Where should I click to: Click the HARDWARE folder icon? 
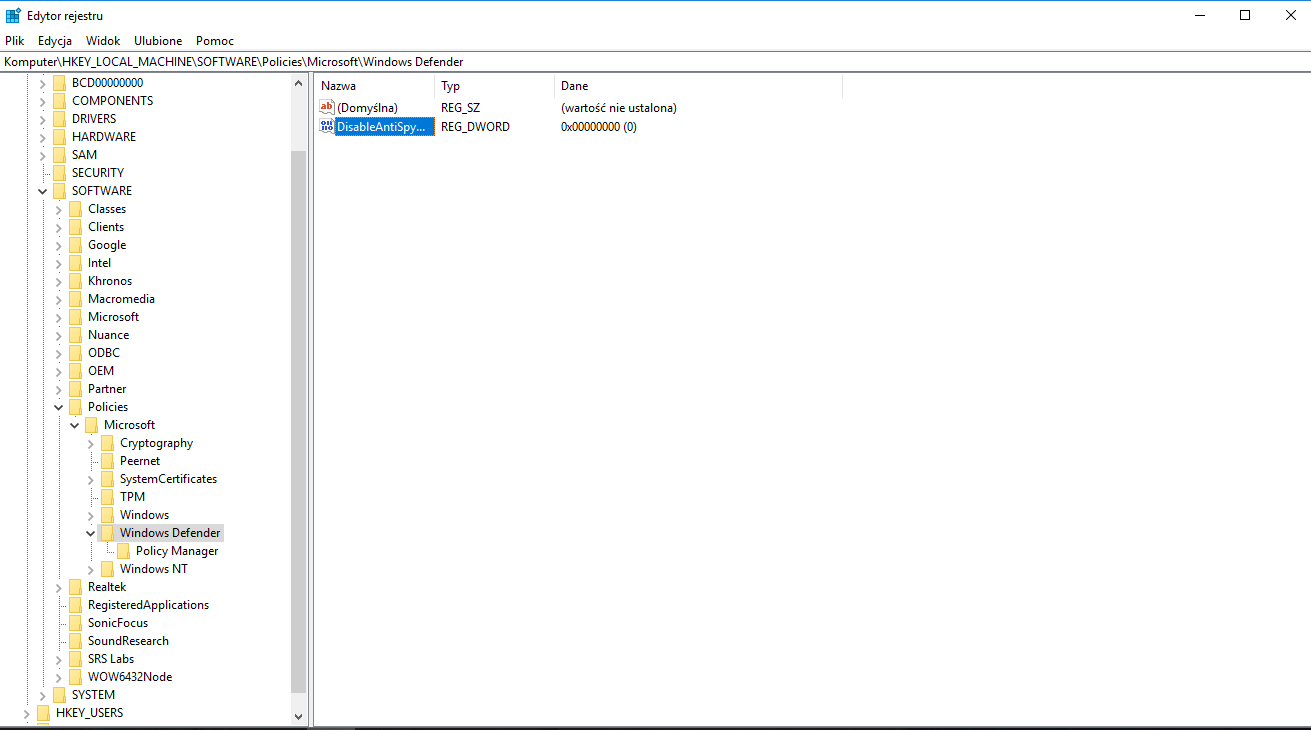(59, 137)
